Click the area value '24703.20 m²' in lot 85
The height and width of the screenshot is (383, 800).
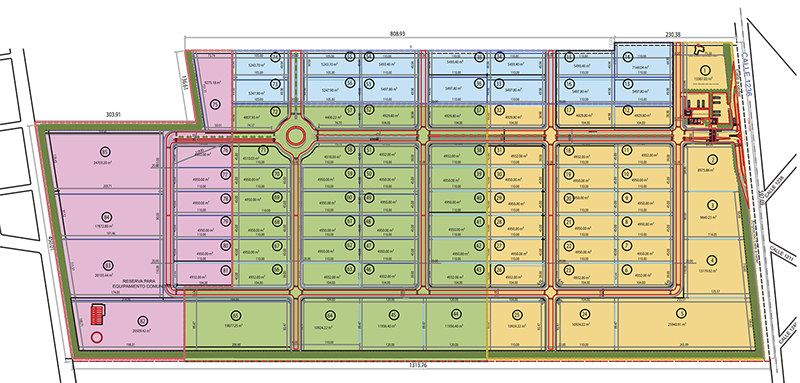click(x=102, y=163)
